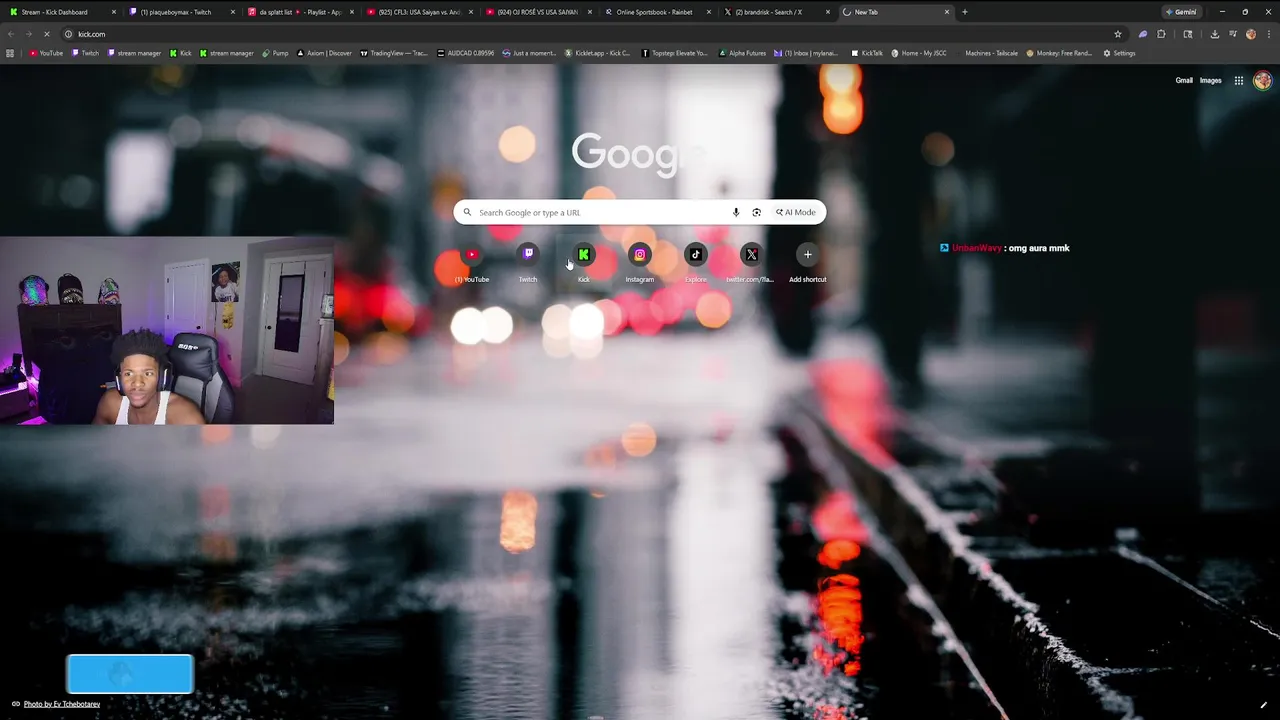
Task: Open the bookmarks bar Apps grid icon
Action: (10, 53)
